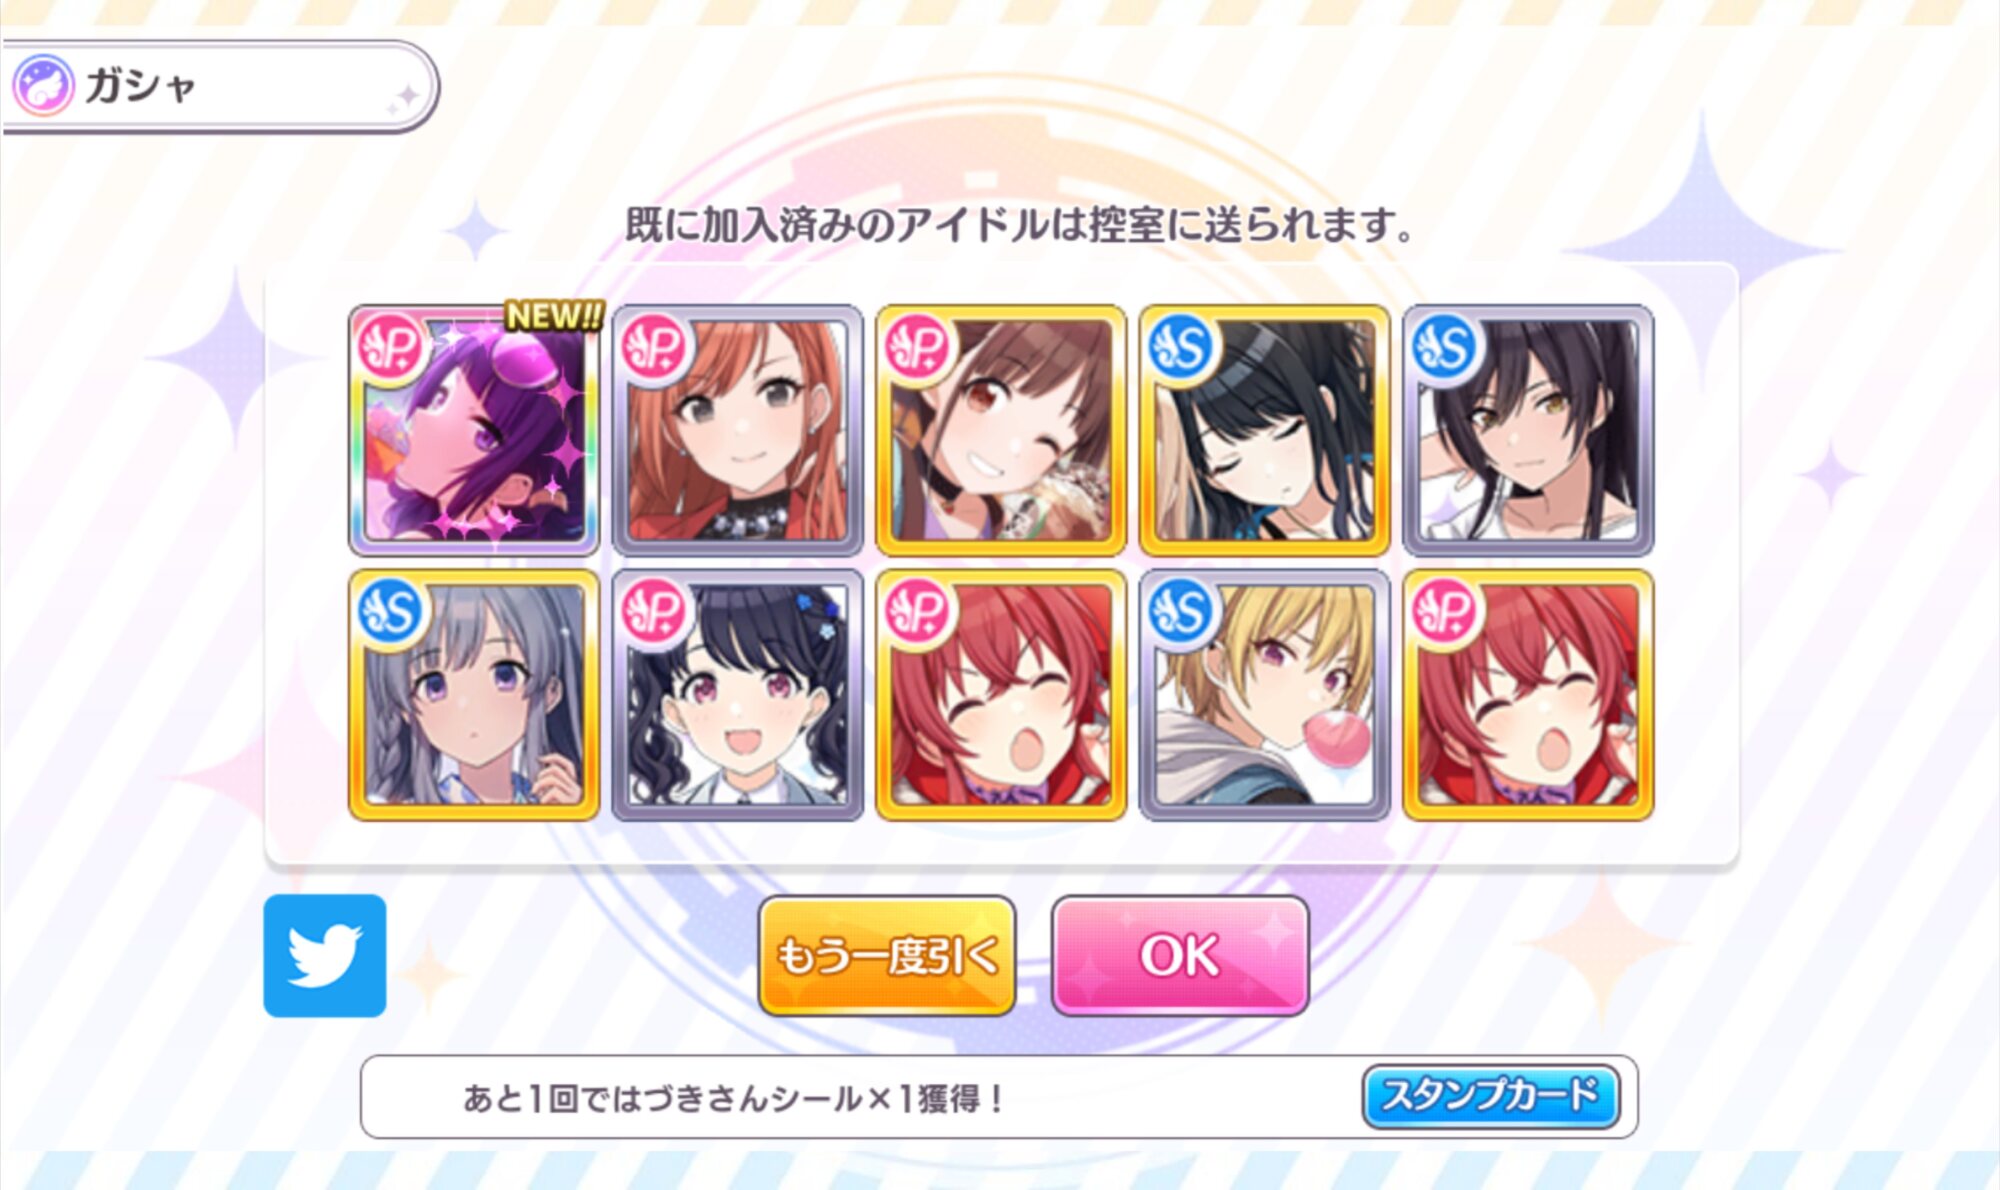The width and height of the screenshot is (2000, 1190).
Task: Click the NEW!! label on first card
Action: 554,316
